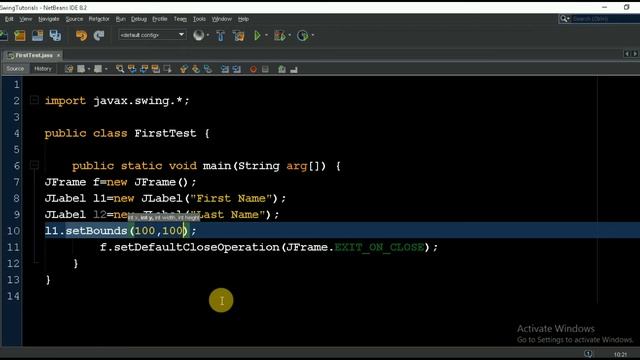Open the default config dropdown

152,35
